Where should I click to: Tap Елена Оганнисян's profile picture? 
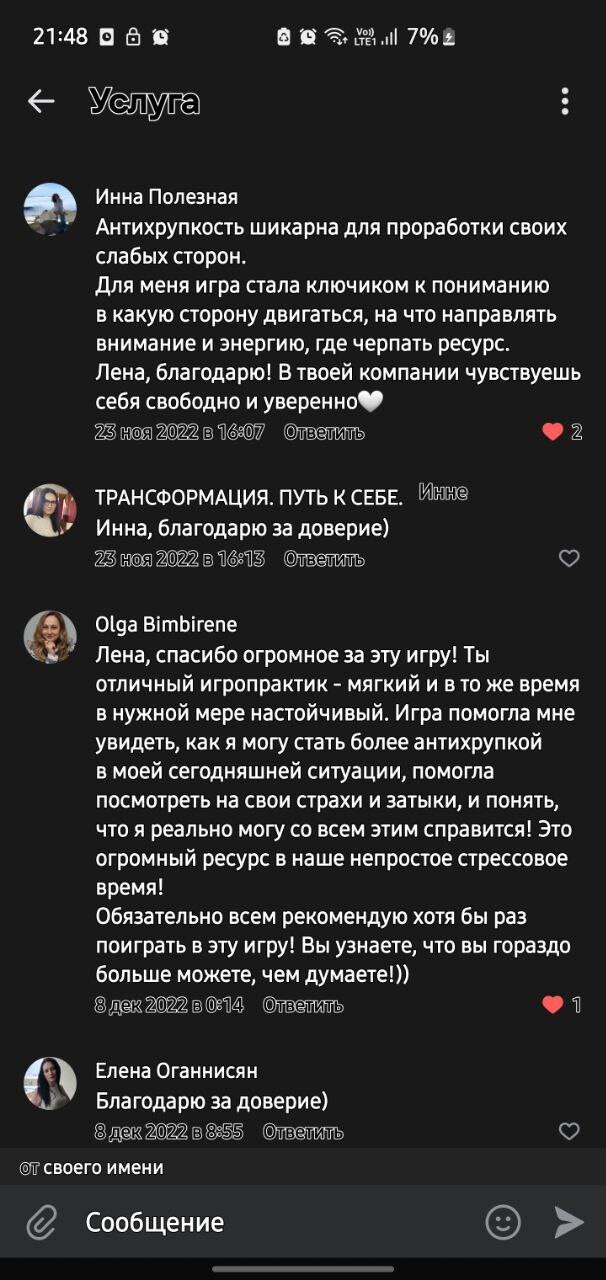click(50, 1083)
